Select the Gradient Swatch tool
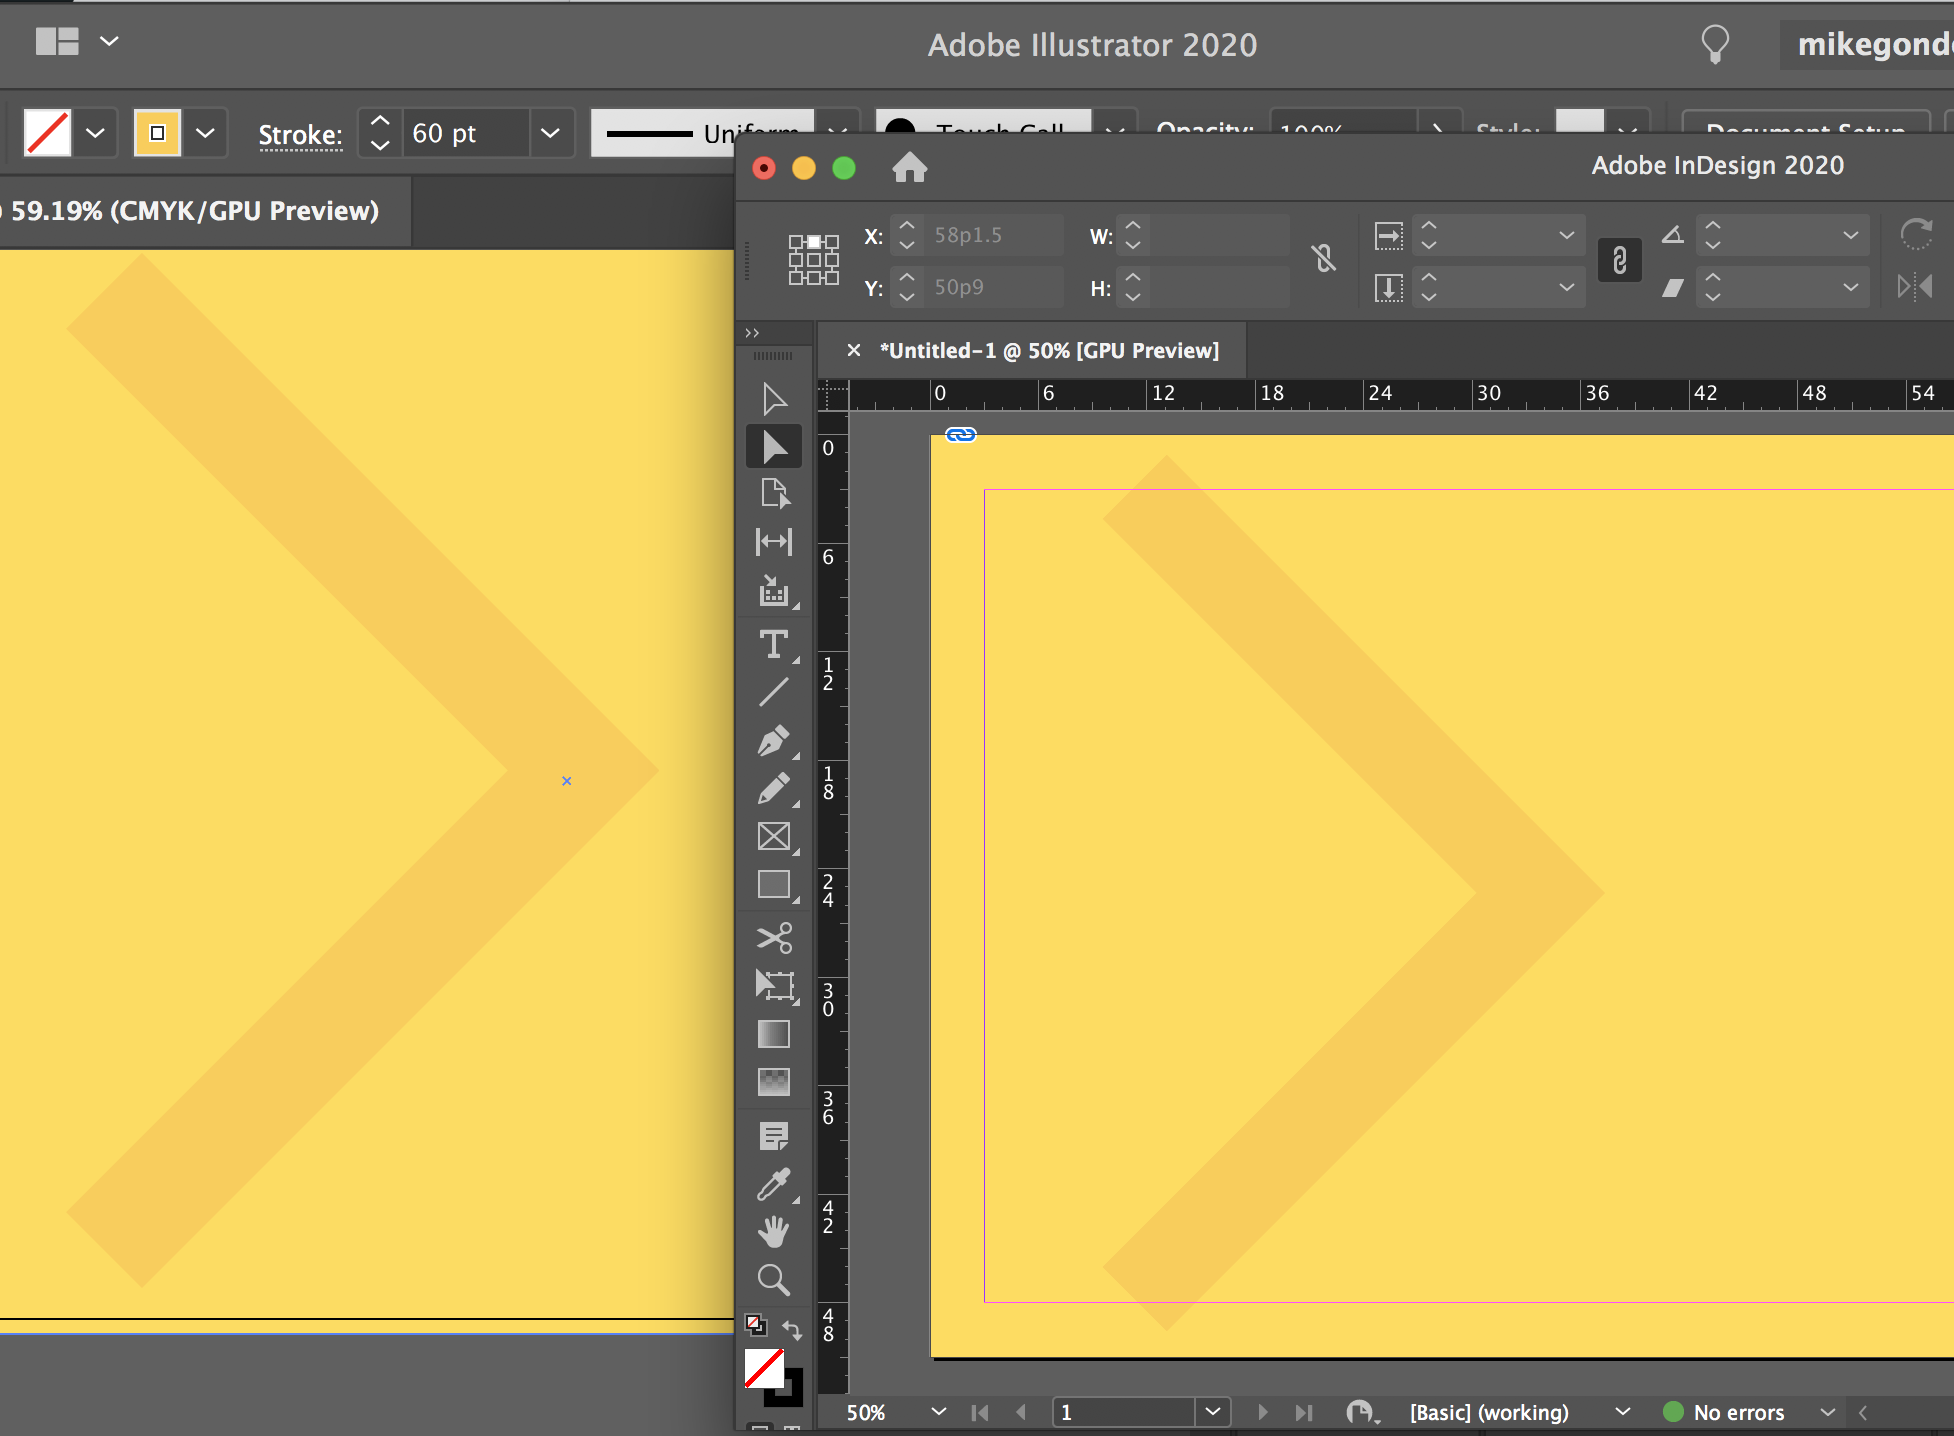 click(774, 1034)
